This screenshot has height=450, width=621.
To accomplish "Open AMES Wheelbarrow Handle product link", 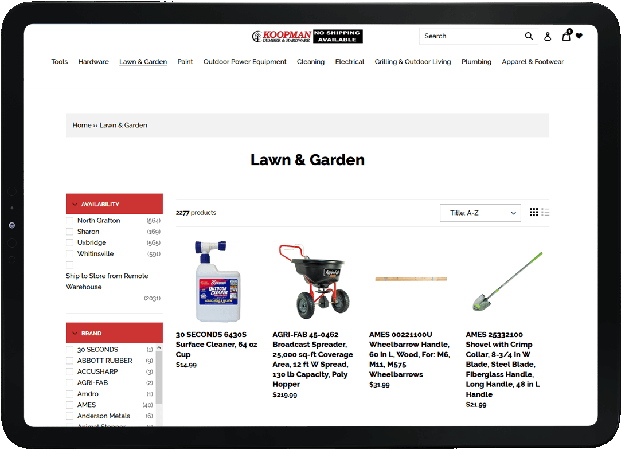I will (x=410, y=354).
